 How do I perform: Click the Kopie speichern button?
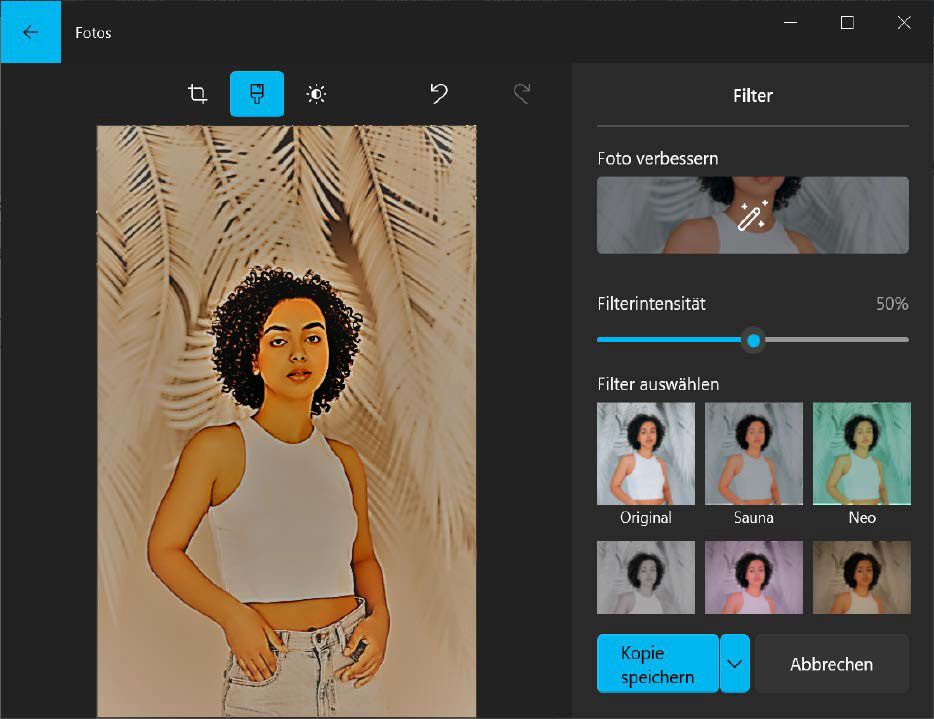pyautogui.click(x=657, y=663)
